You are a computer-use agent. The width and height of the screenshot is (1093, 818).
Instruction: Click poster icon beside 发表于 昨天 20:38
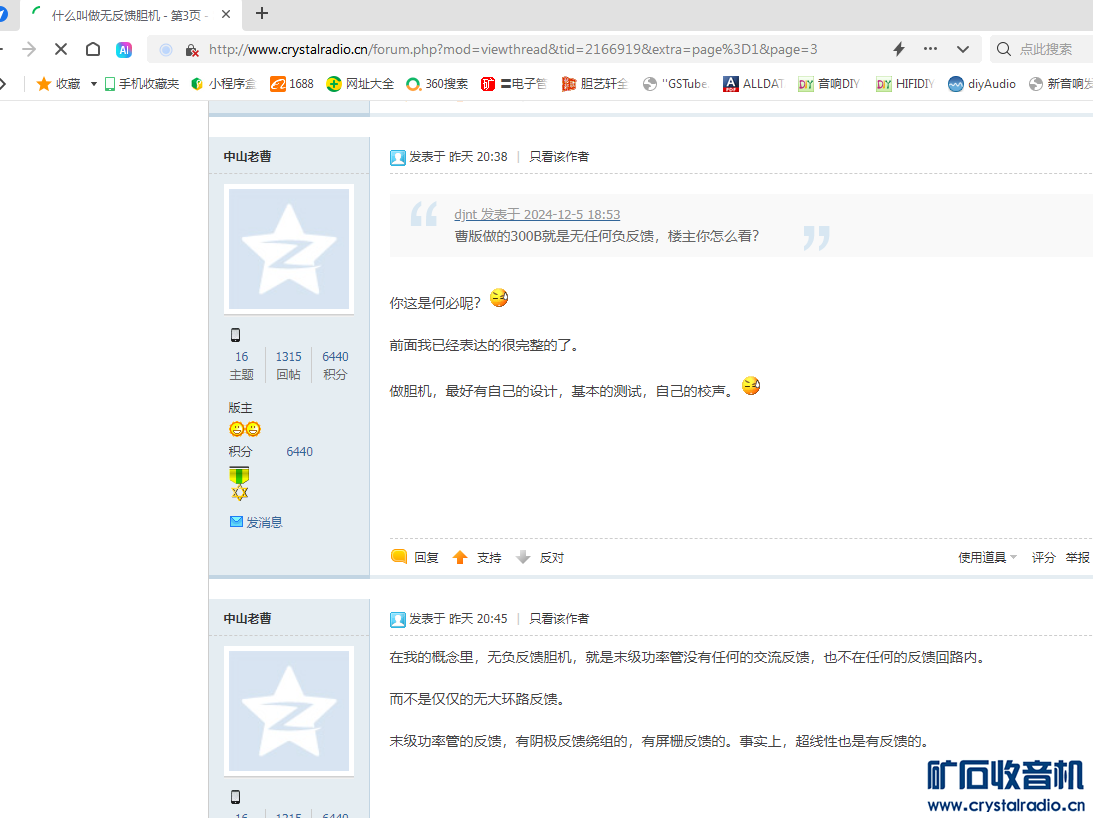point(398,158)
